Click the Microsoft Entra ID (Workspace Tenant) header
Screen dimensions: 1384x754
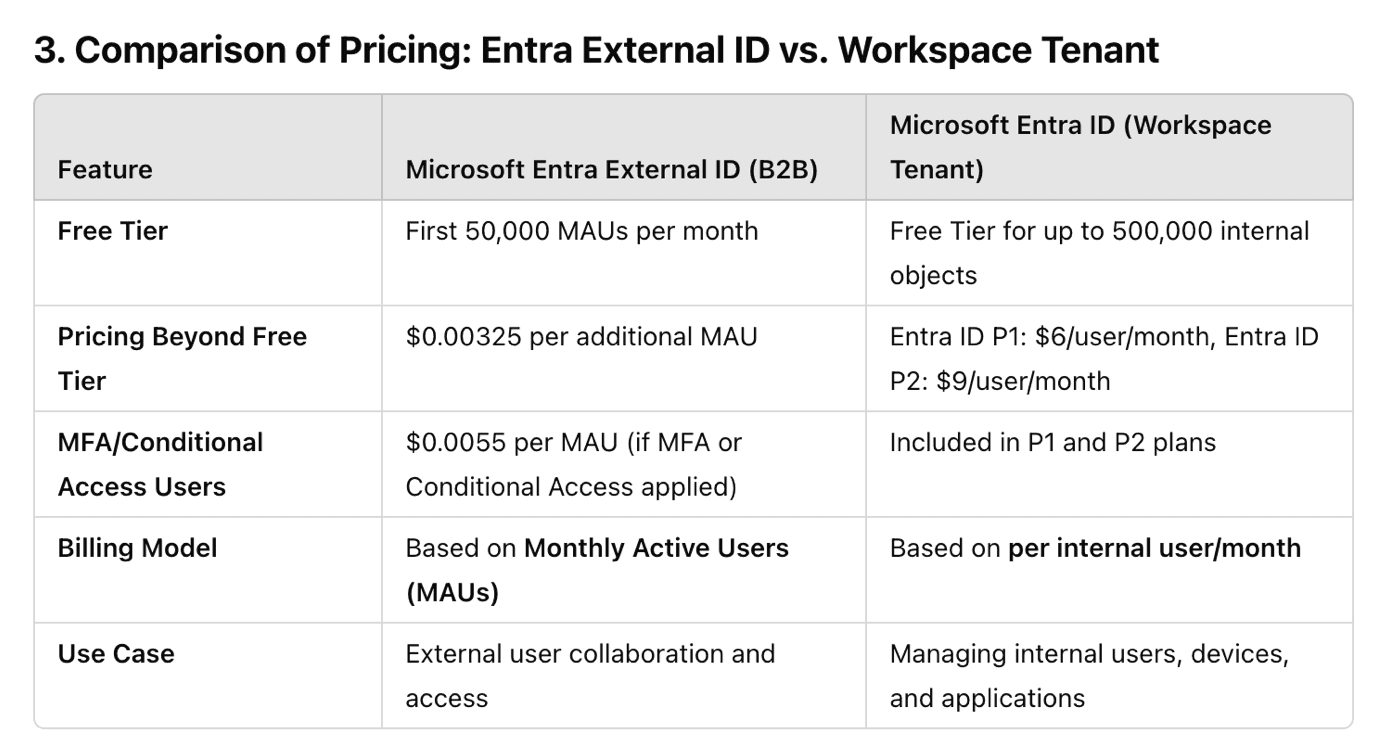click(1081, 147)
